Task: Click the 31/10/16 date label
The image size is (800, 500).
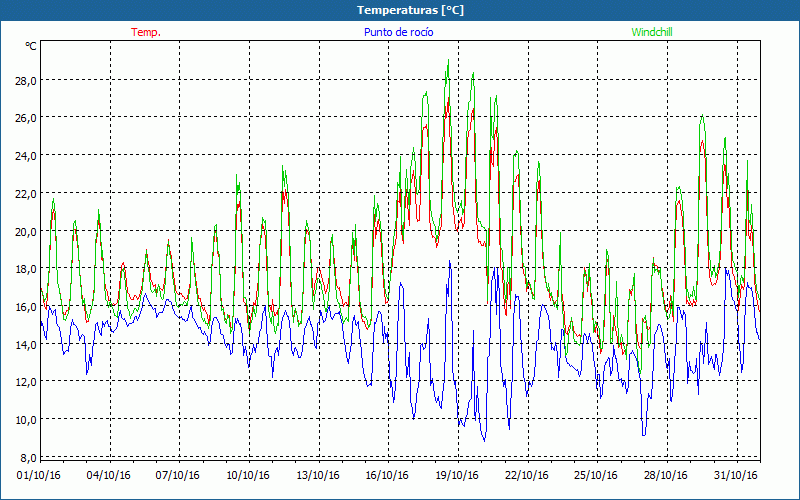Action: click(x=735, y=476)
